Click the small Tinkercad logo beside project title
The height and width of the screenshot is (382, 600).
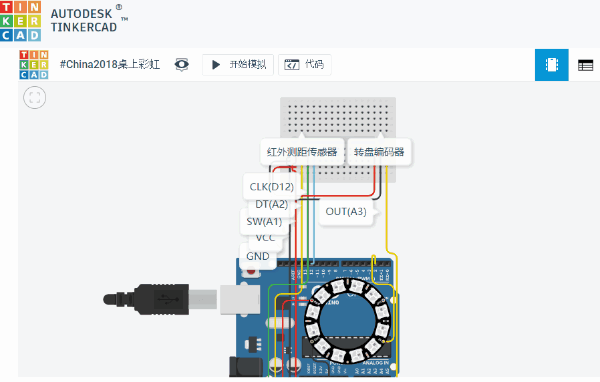pos(34,65)
